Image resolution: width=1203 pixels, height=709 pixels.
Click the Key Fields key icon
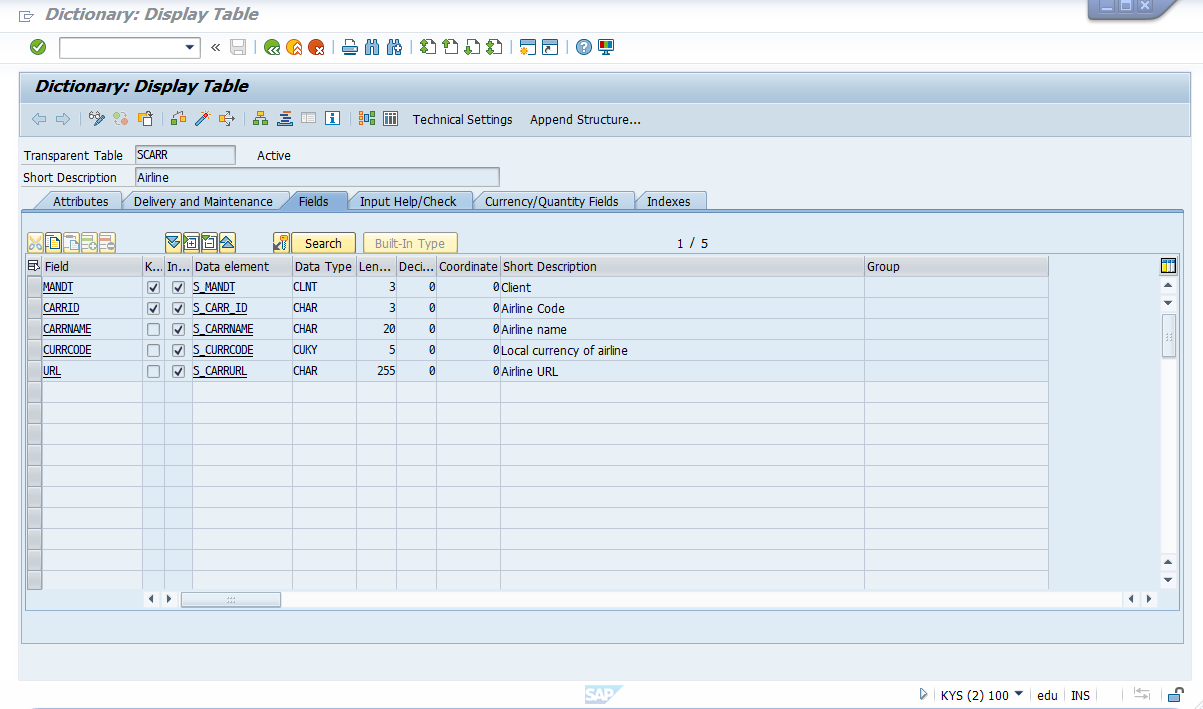coord(281,242)
